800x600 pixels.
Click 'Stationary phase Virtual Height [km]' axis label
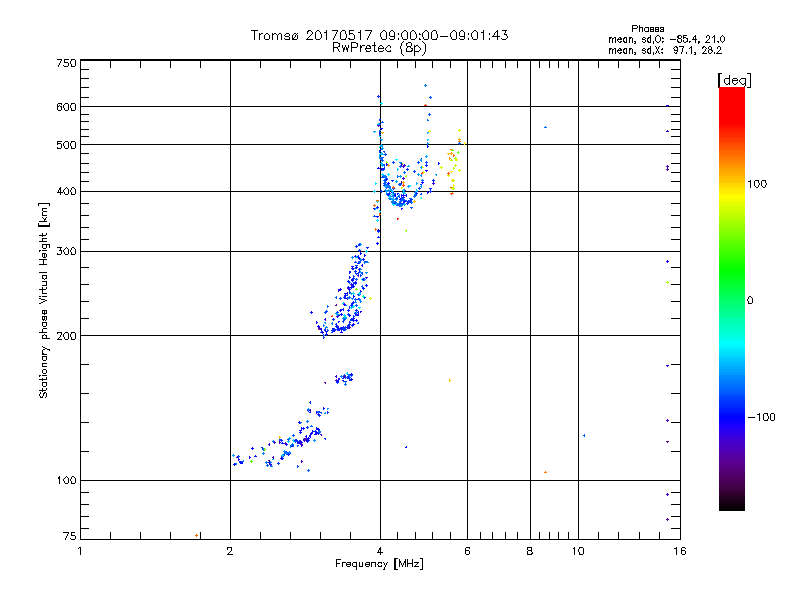pos(44,300)
